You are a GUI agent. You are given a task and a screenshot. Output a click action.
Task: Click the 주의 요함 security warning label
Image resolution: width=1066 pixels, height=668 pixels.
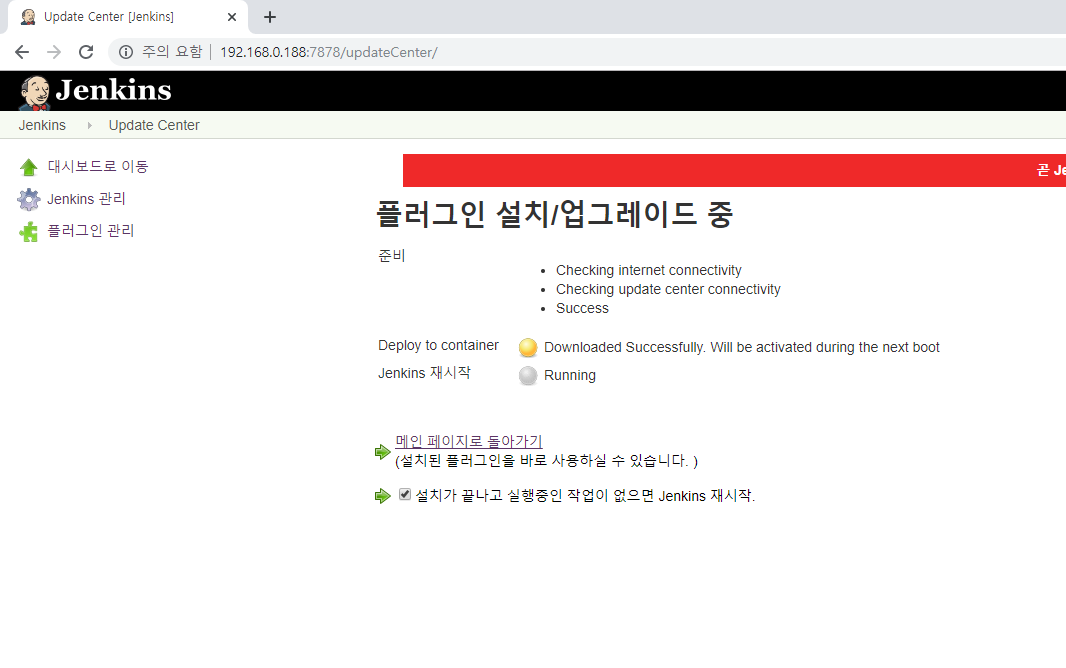(x=172, y=52)
